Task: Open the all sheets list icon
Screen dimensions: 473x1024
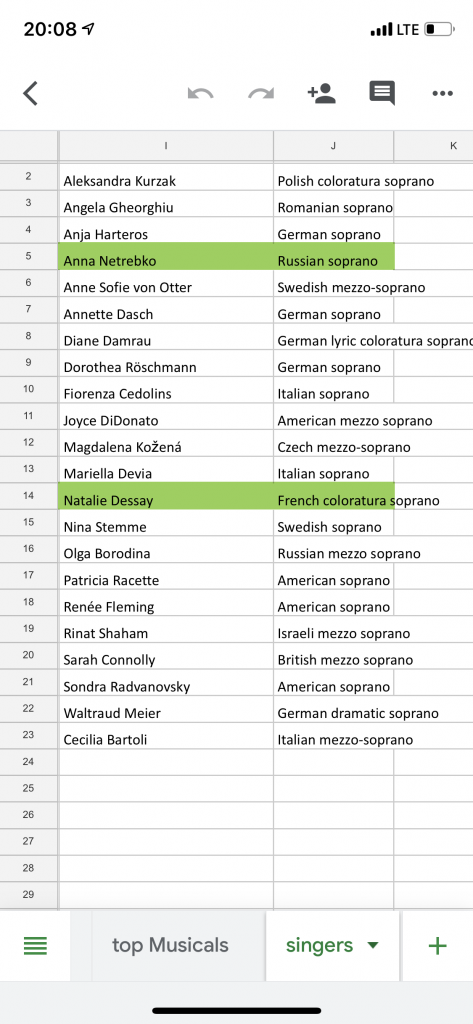Action: (35, 946)
